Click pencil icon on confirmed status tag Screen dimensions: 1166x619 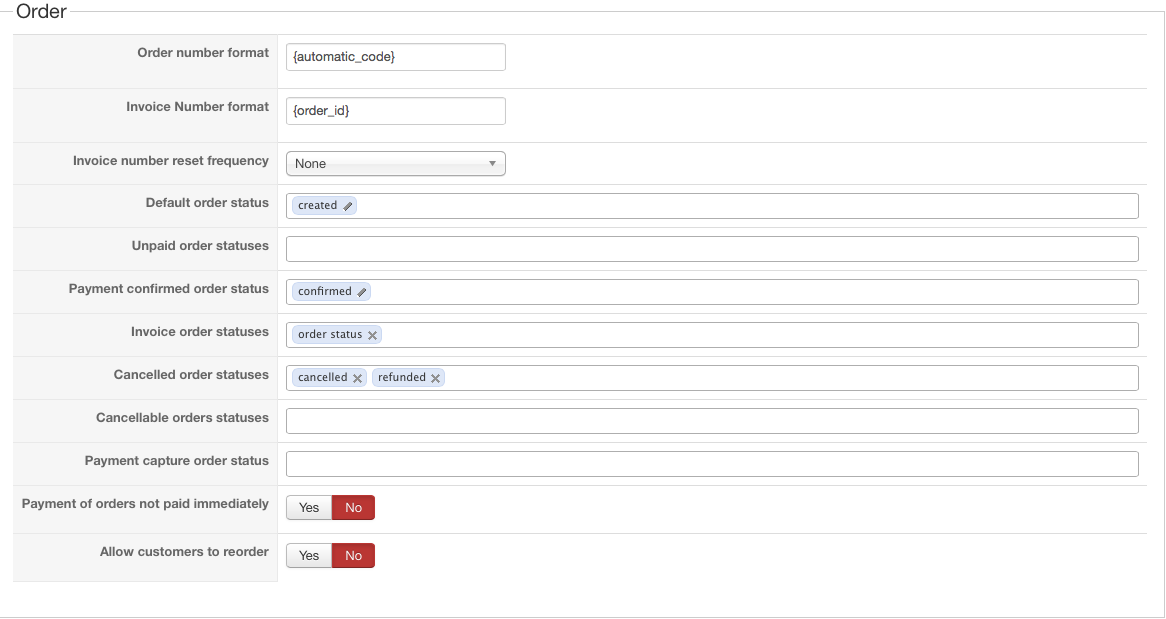(x=362, y=292)
